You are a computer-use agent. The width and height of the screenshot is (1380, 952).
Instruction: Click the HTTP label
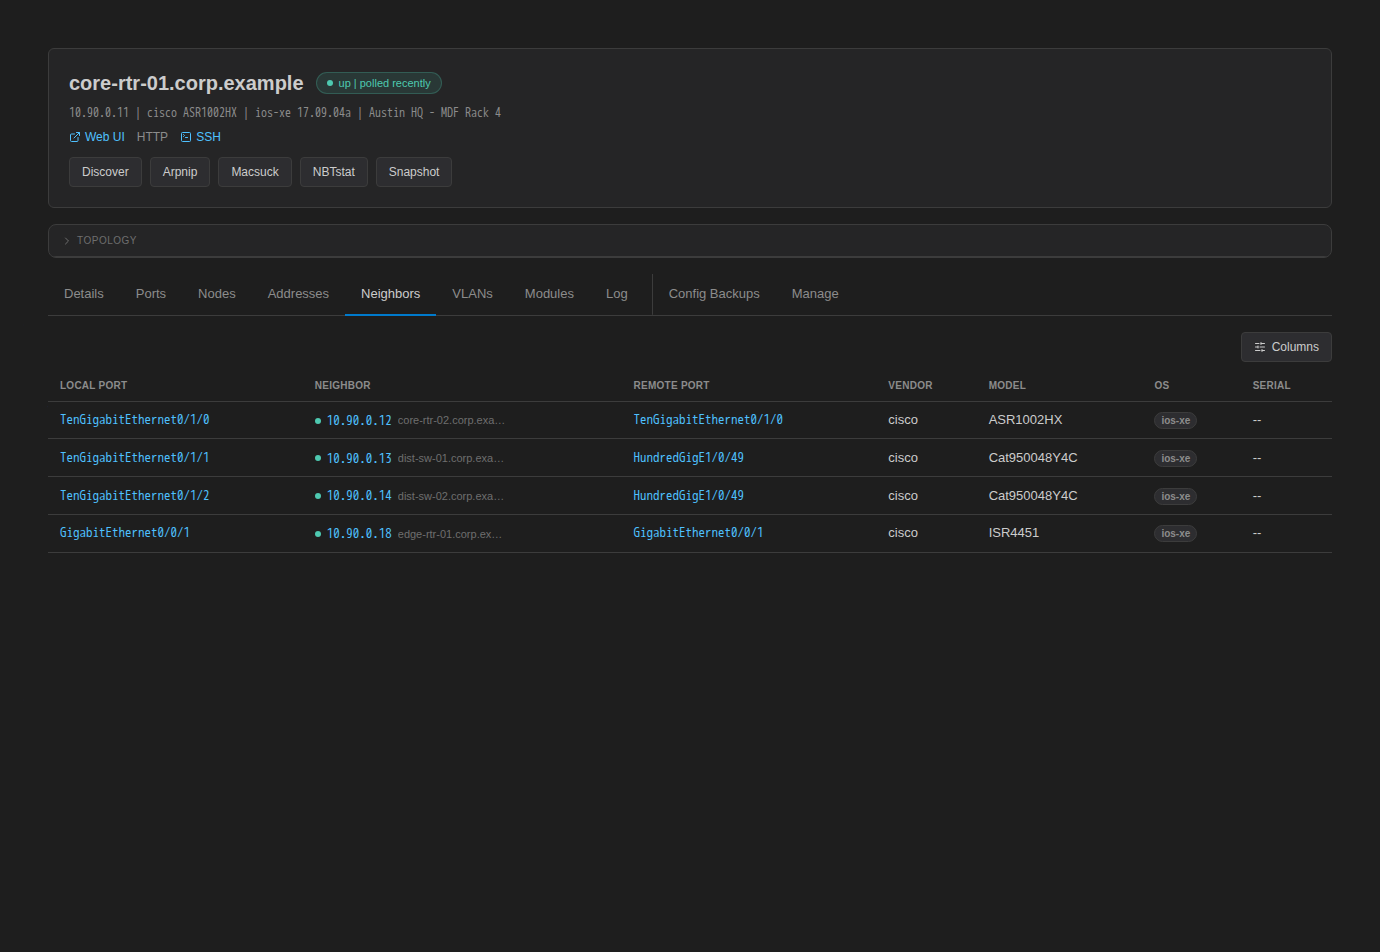pos(152,137)
